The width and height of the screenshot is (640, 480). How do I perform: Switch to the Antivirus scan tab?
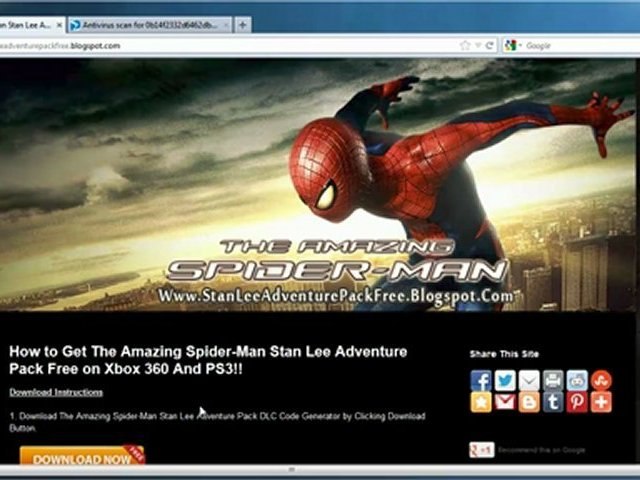tap(150, 25)
